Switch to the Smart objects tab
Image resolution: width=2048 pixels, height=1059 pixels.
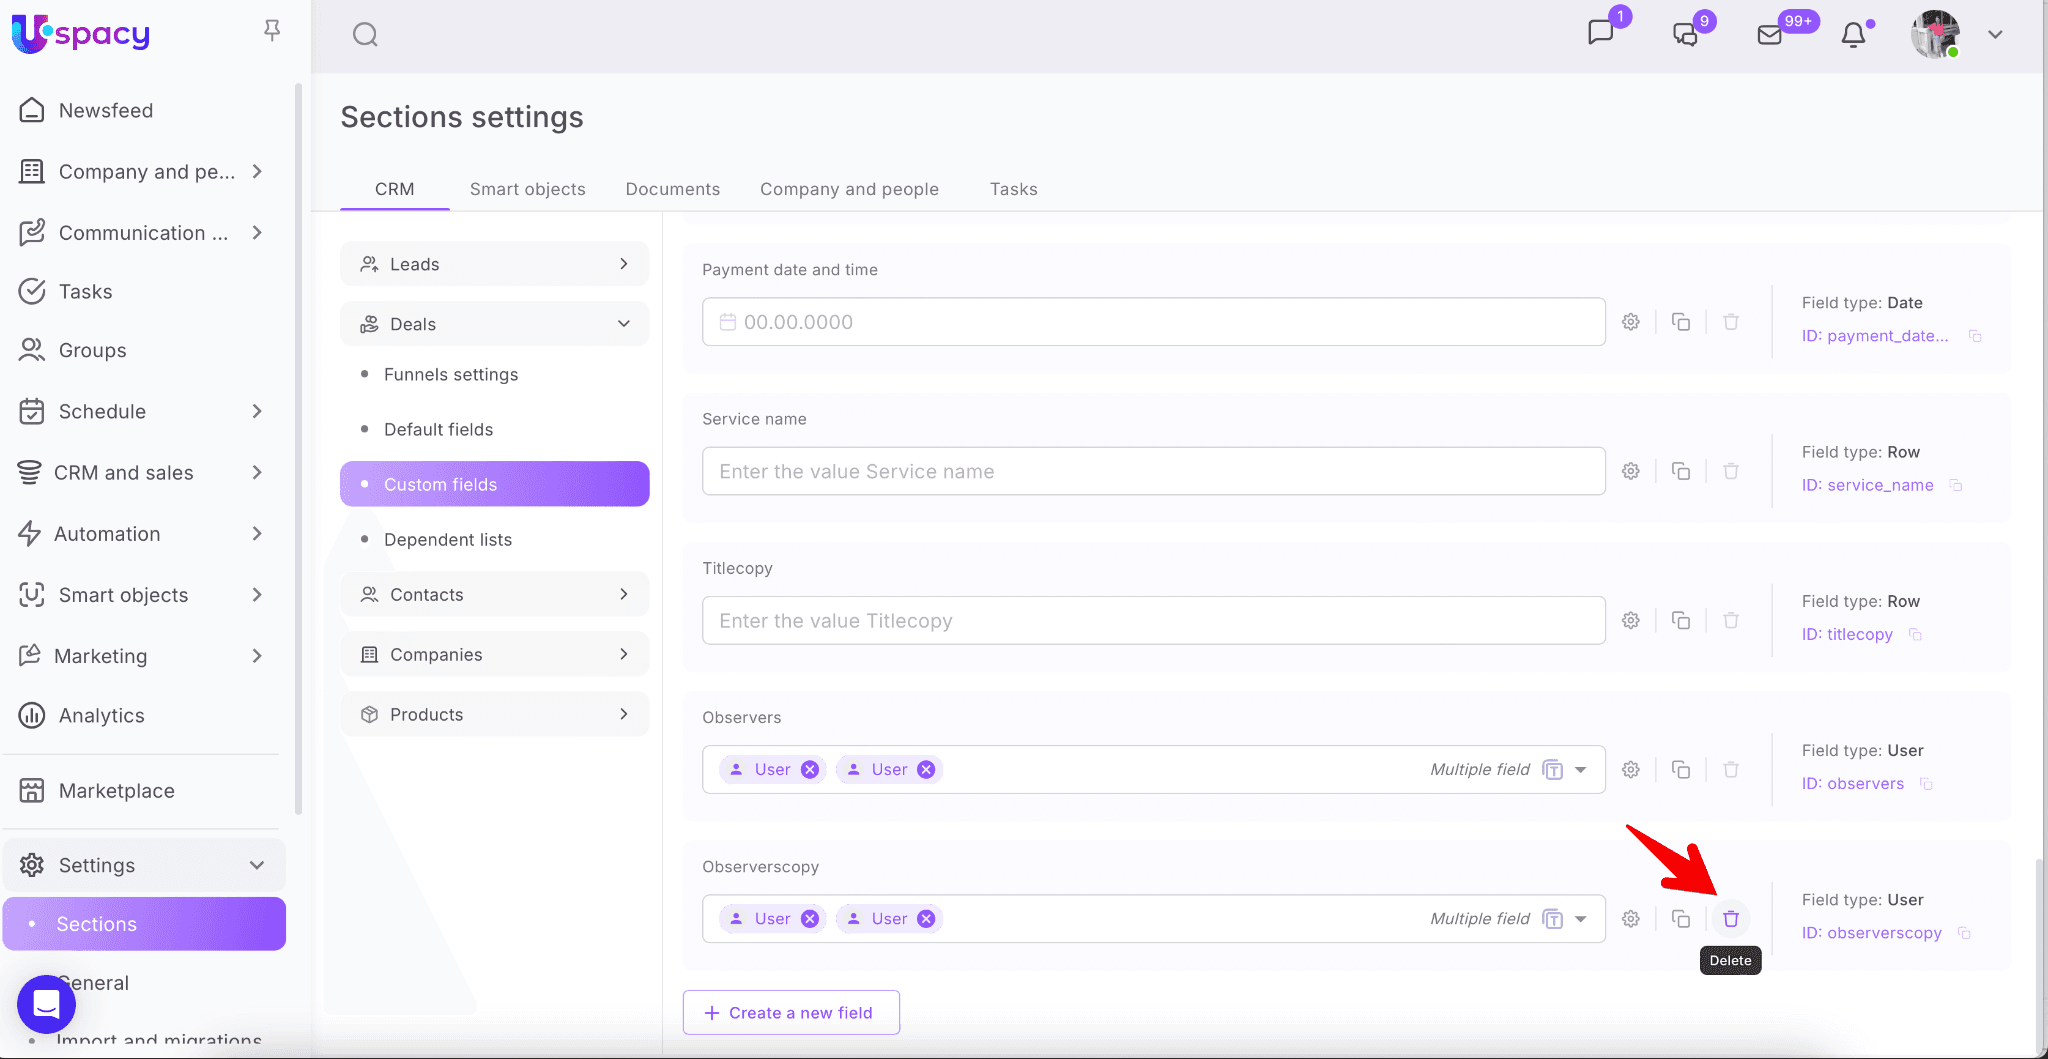click(x=527, y=189)
